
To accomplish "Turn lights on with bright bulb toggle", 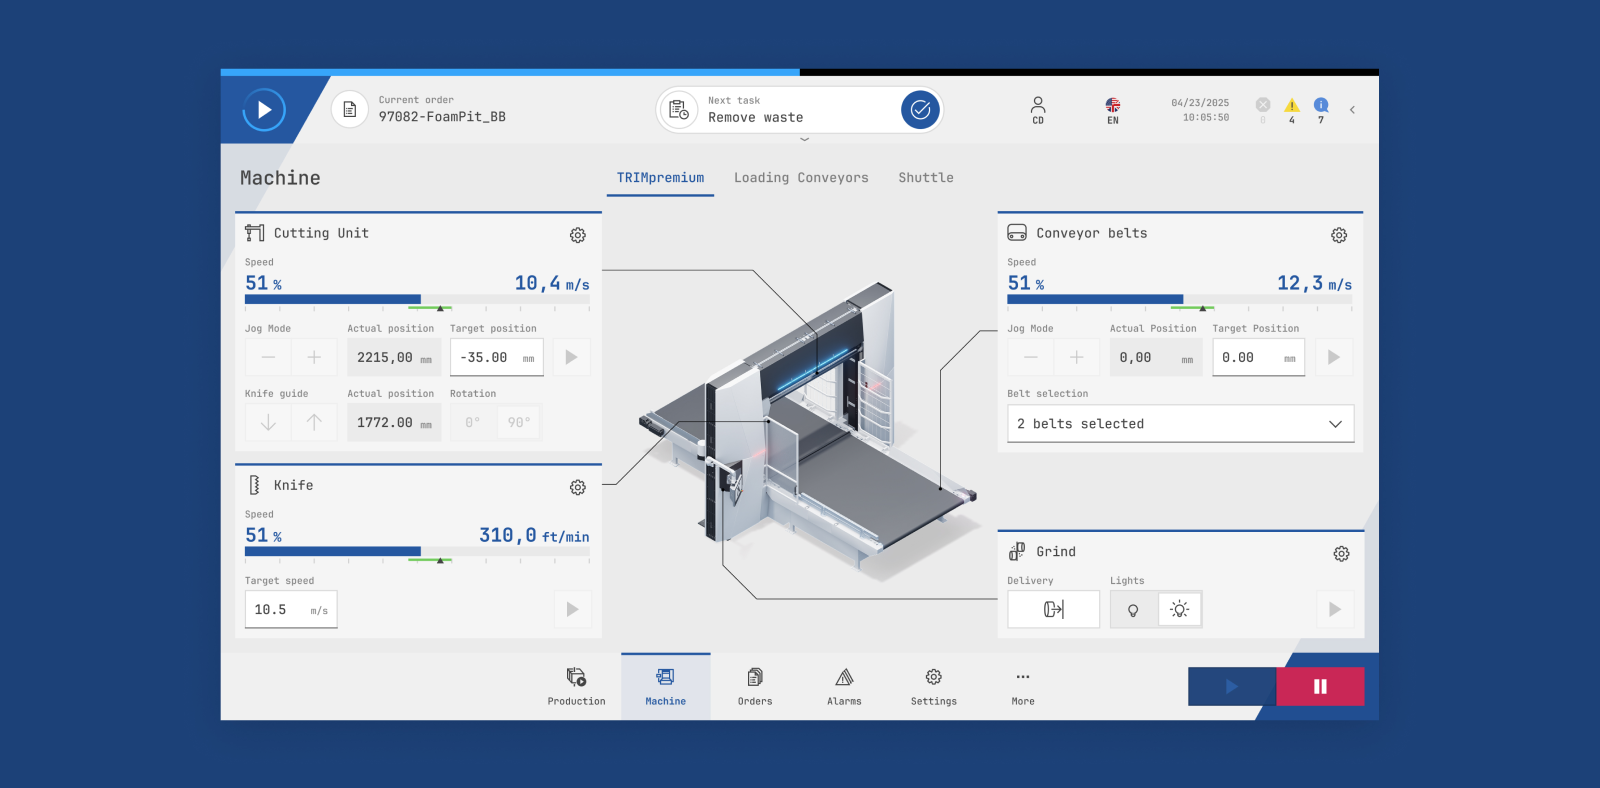I will 1180,609.
